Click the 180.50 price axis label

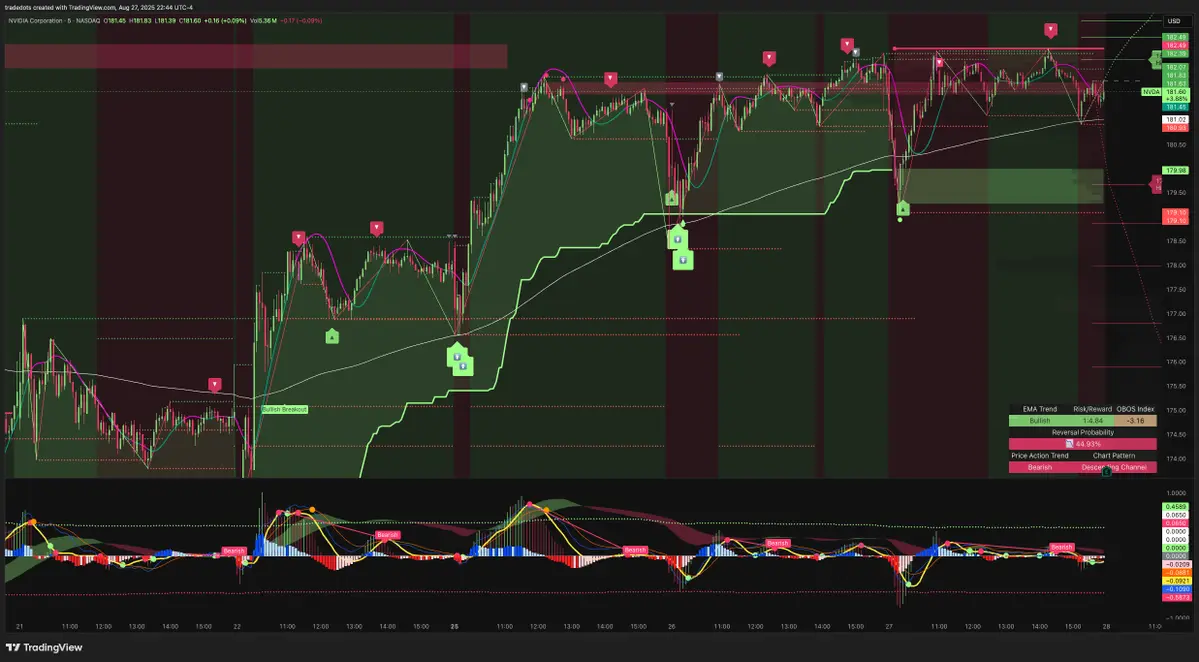(x=1176, y=144)
